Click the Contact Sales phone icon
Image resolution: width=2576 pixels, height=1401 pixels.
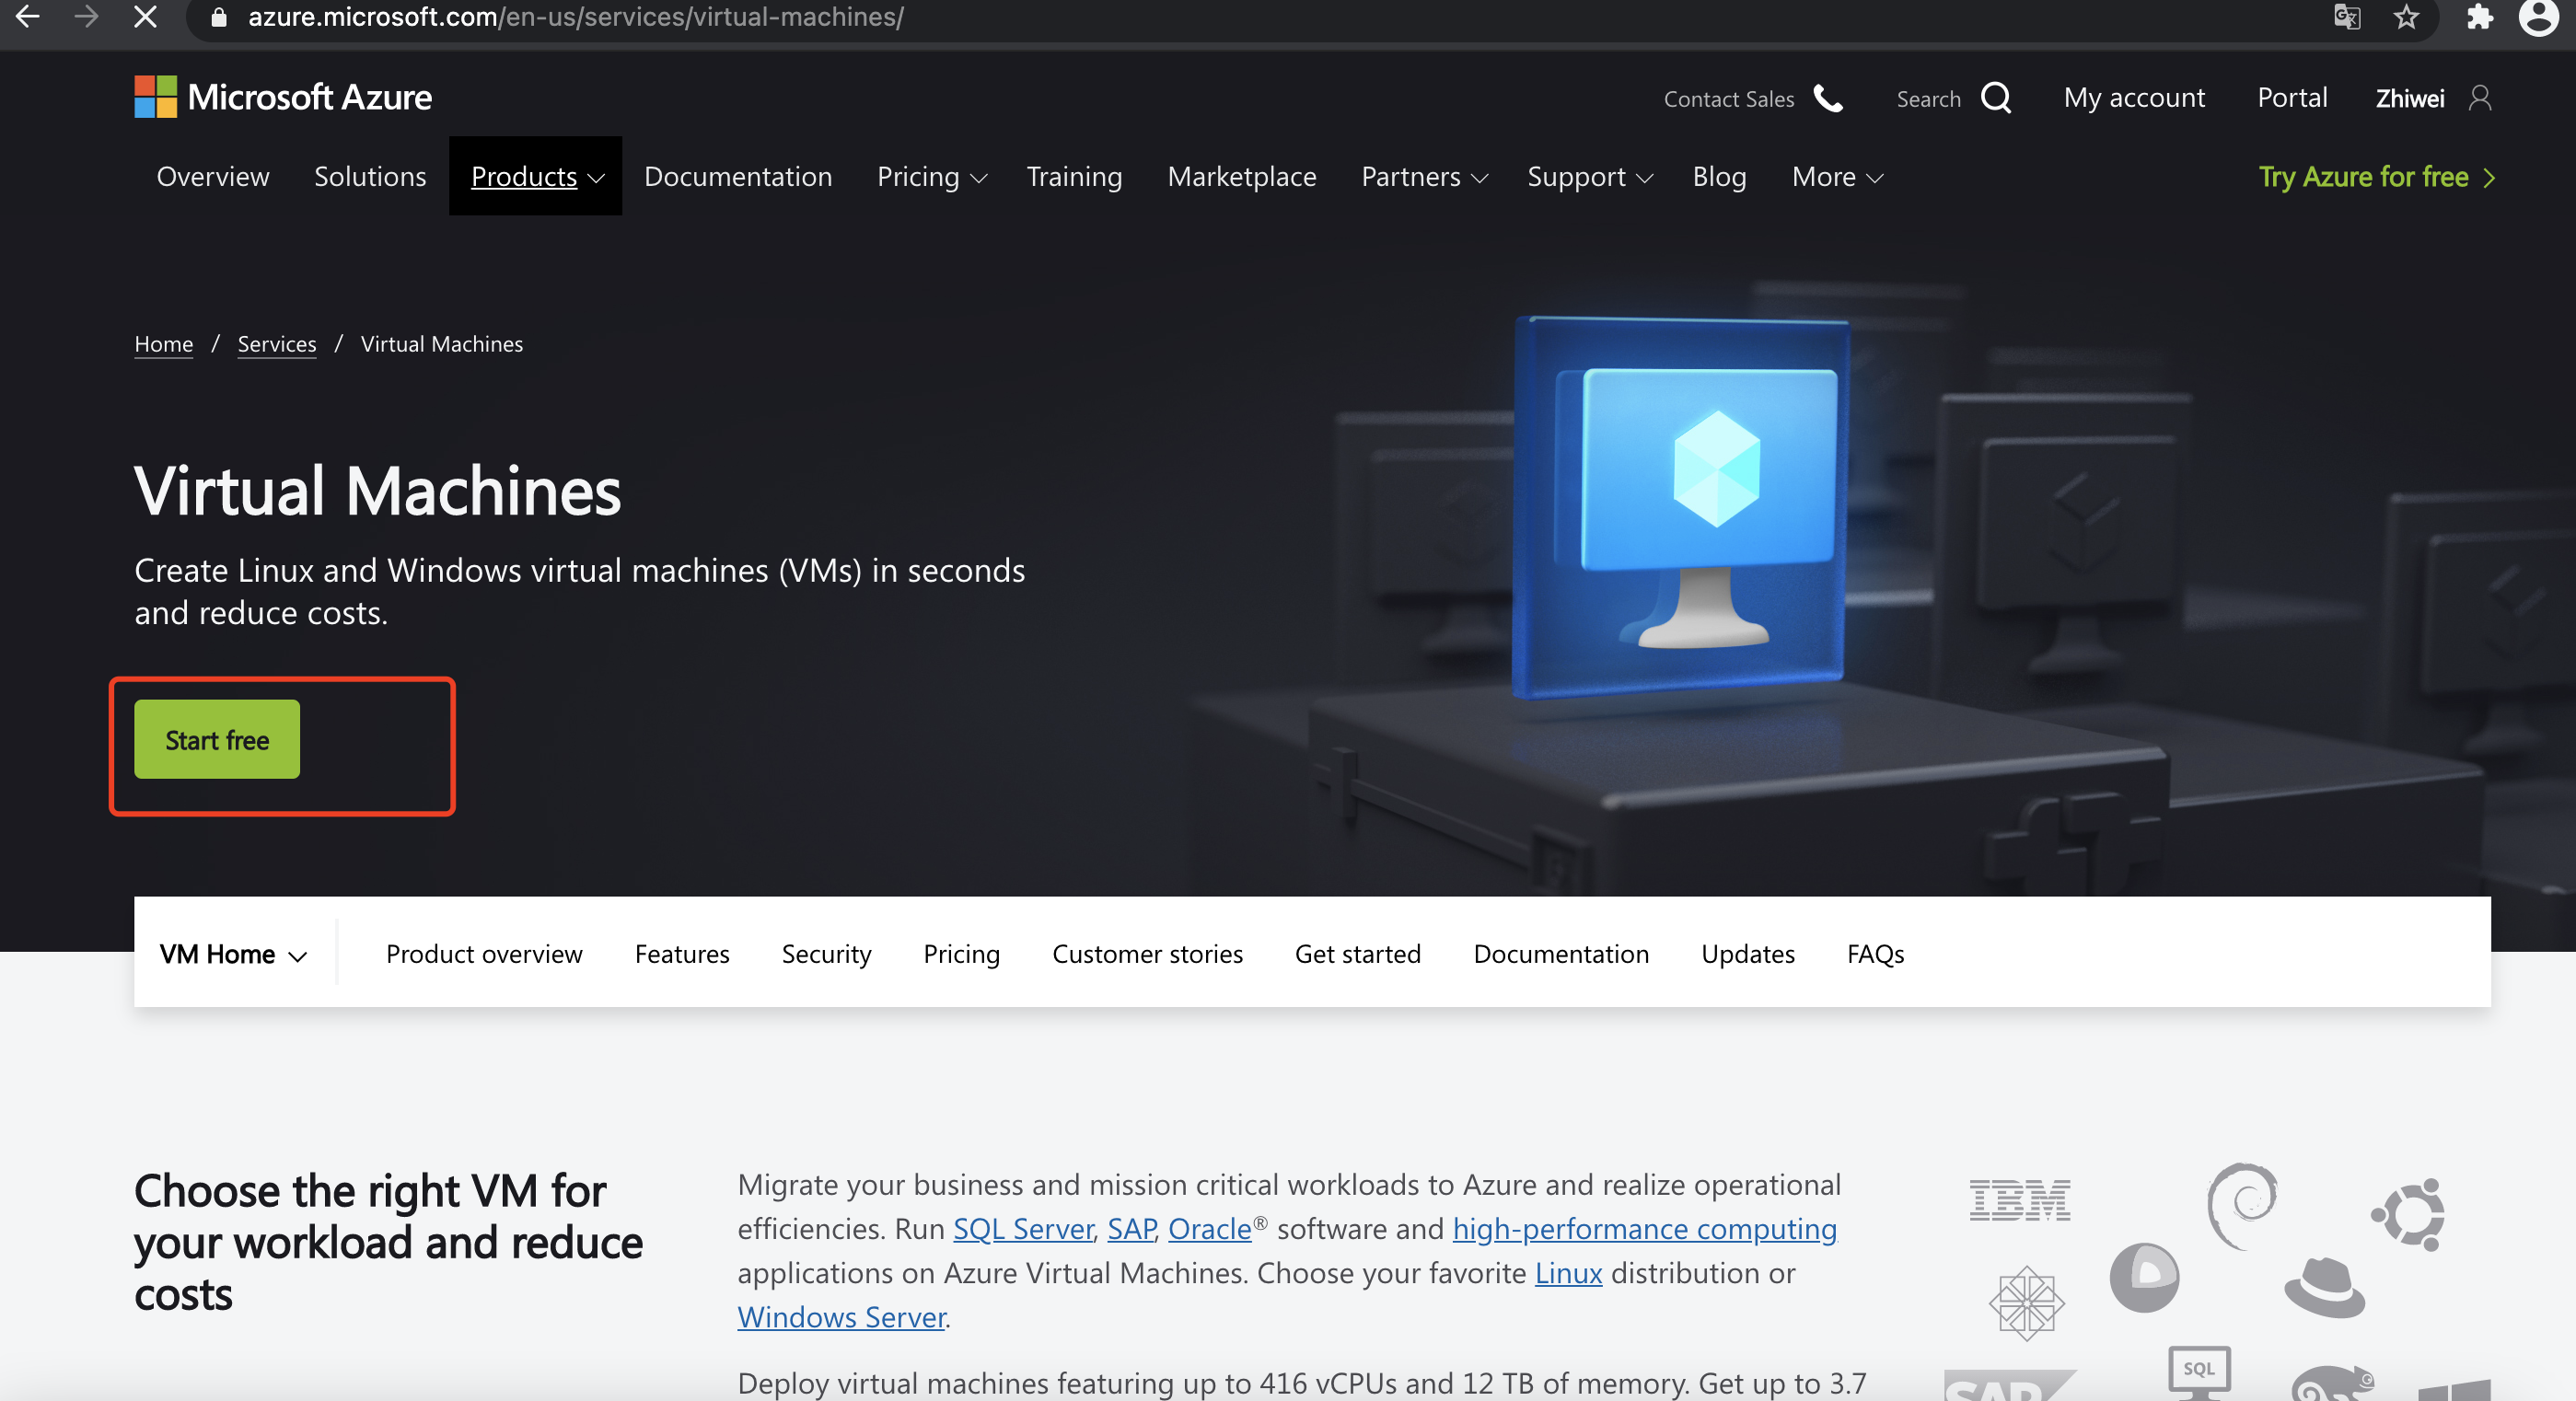[x=1828, y=98]
